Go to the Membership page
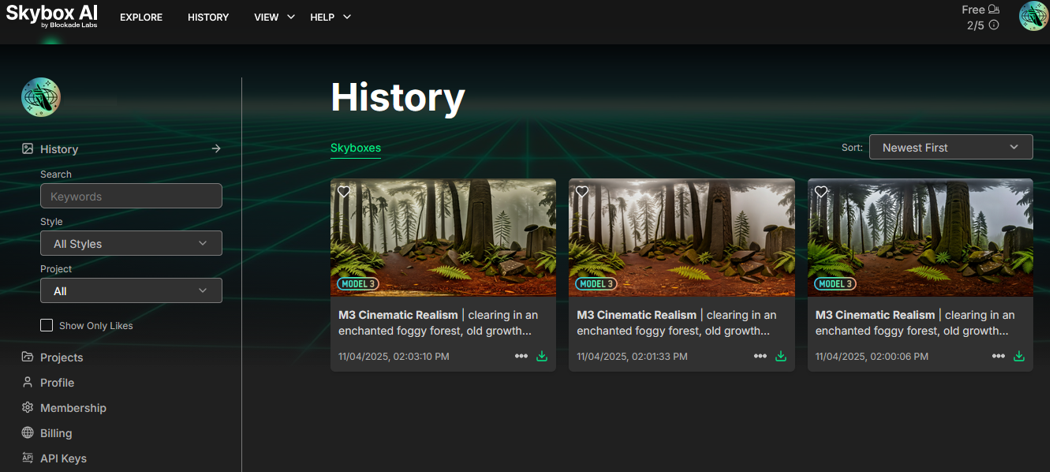 coord(73,408)
